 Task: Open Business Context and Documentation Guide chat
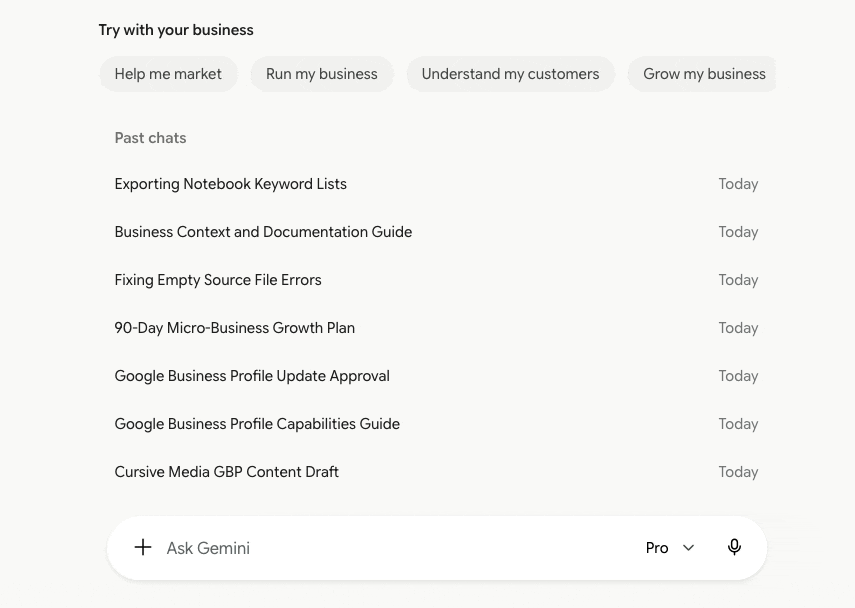(436, 232)
